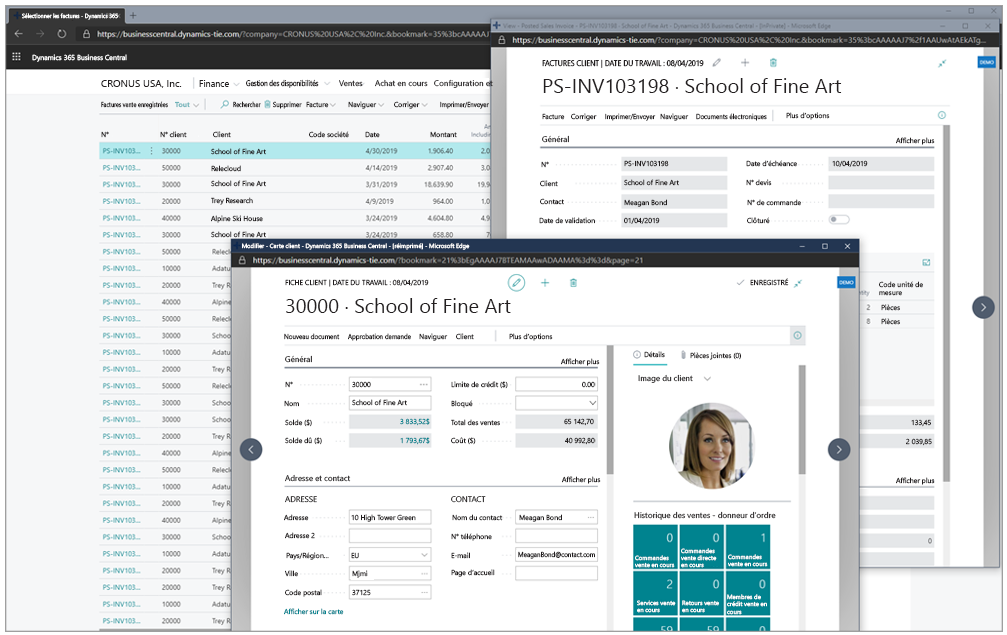This screenshot has width=1007, height=635.
Task: Open Plus d'options on customer card
Action: 530,336
